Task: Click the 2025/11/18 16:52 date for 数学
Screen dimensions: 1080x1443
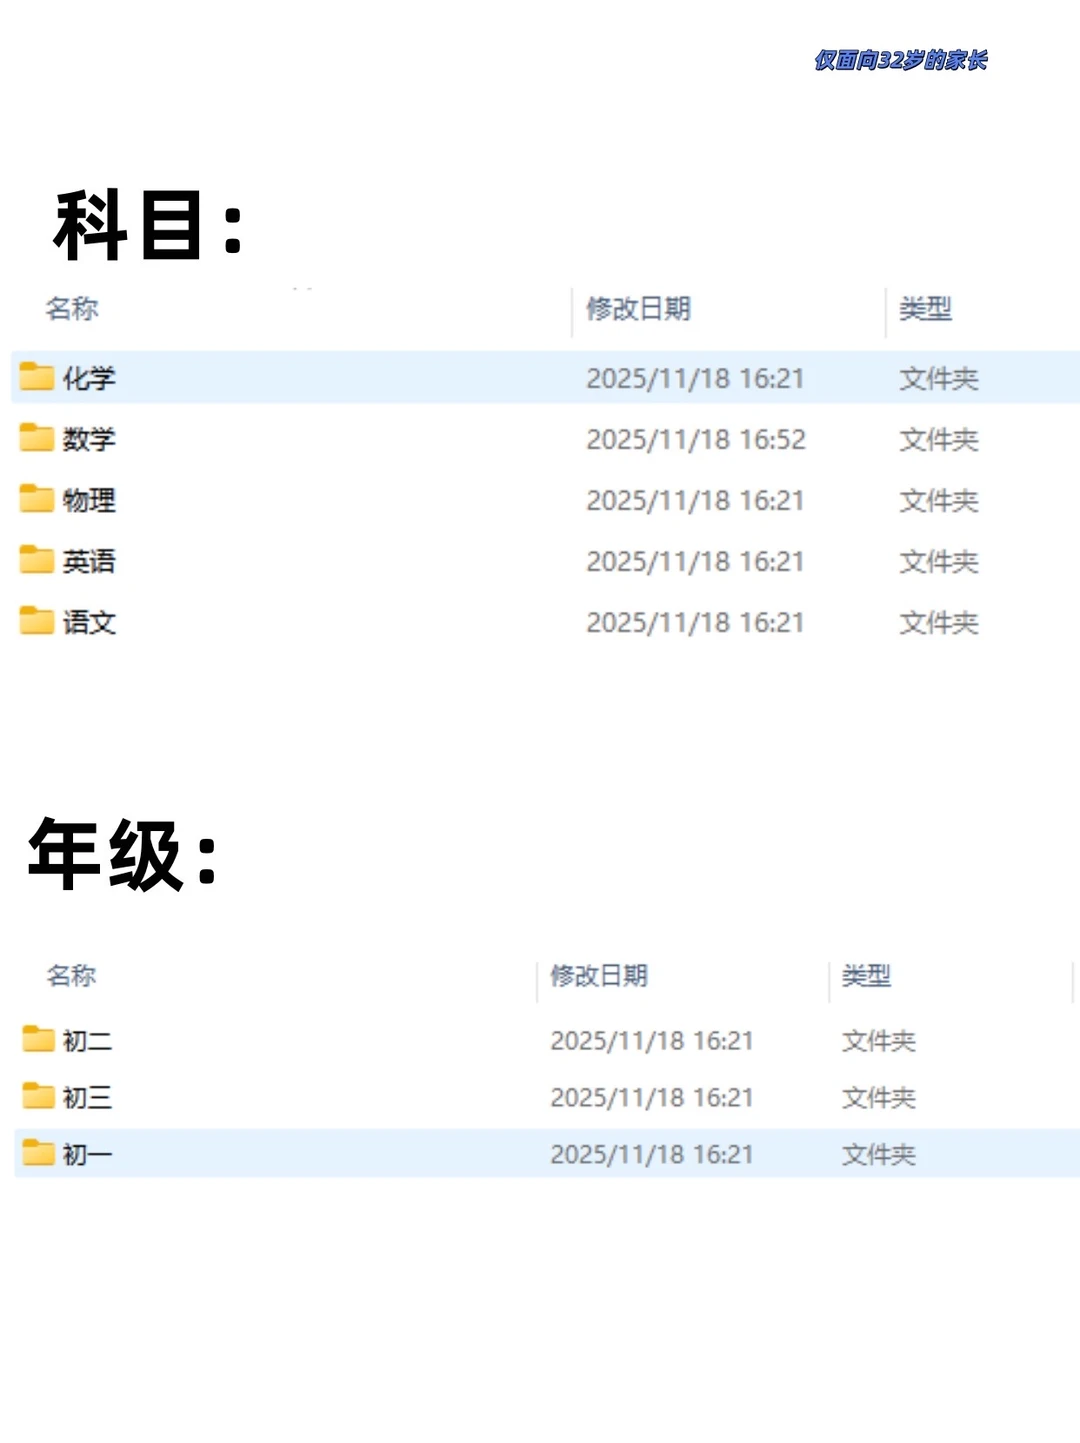Action: pyautogui.click(x=698, y=439)
